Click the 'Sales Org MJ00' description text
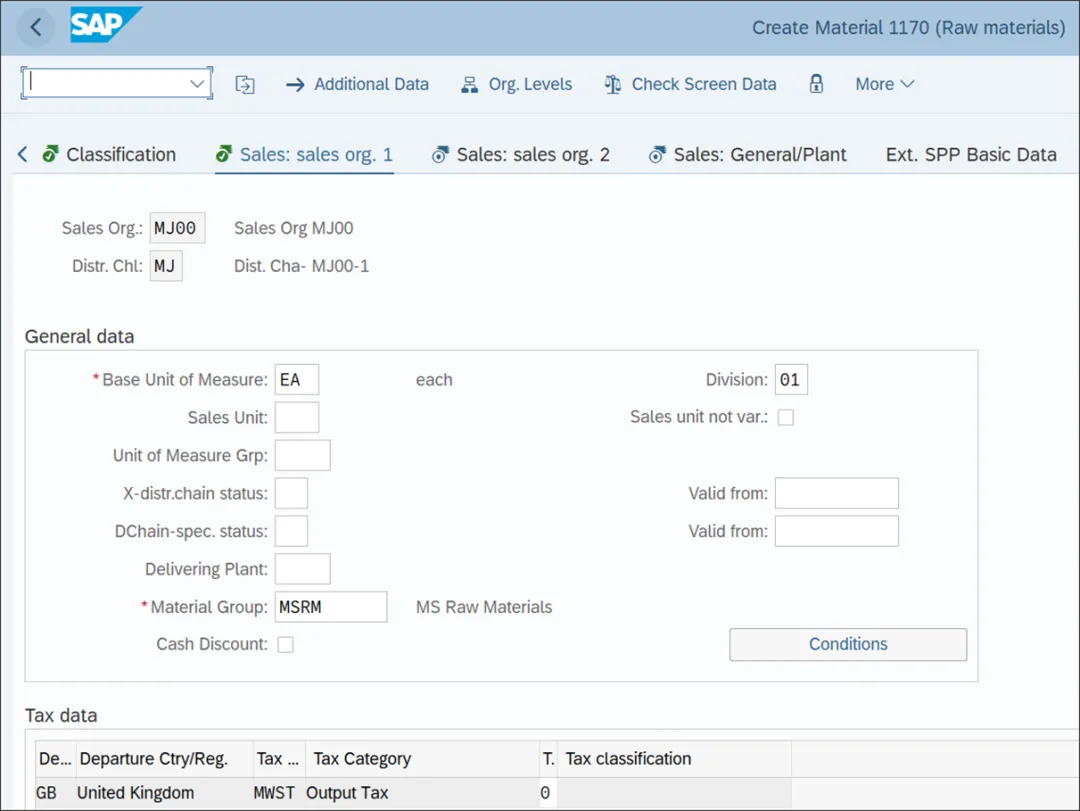1080x811 pixels. [293, 228]
